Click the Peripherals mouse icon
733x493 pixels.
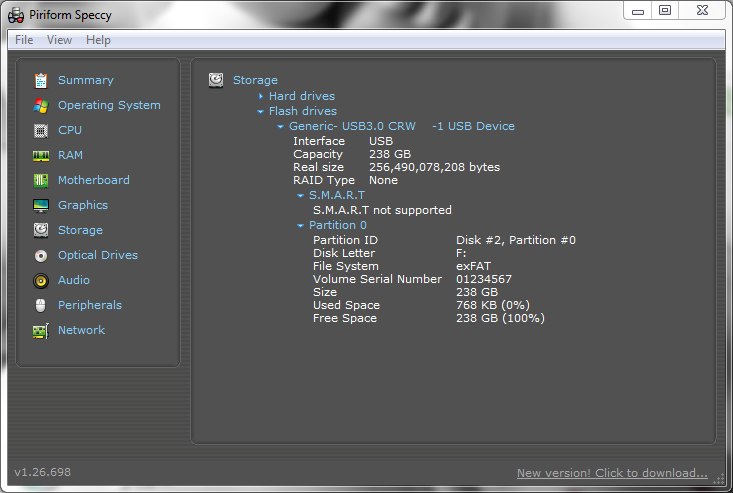[x=41, y=305]
